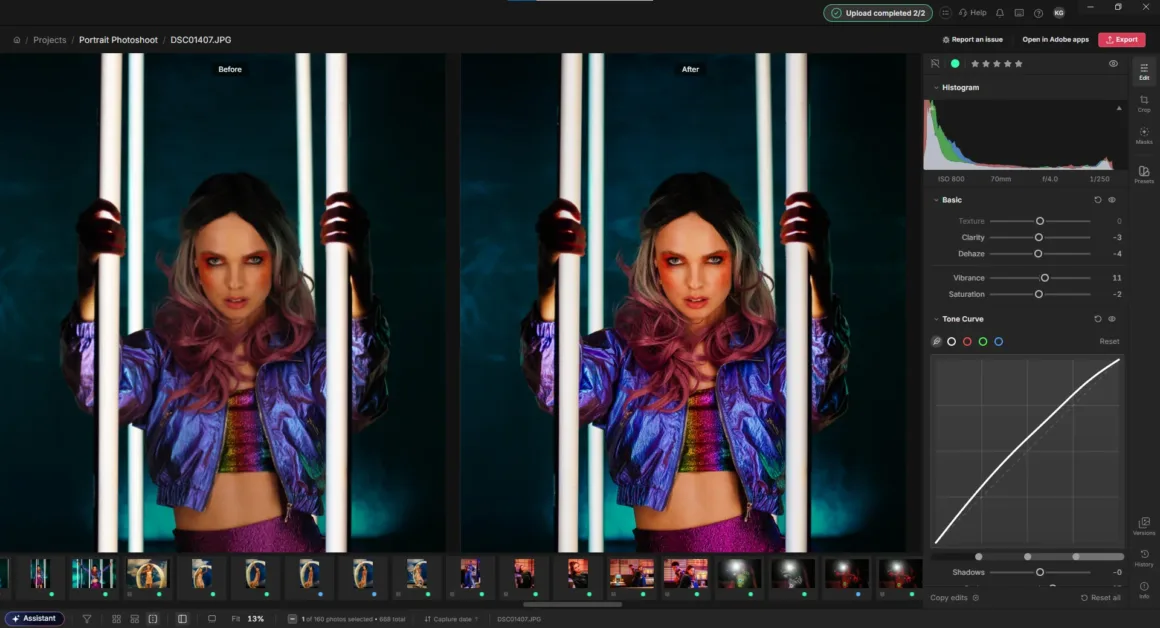Image resolution: width=1160 pixels, height=628 pixels.
Task: Reset the Basic section with circular arrow
Action: 1098,200
